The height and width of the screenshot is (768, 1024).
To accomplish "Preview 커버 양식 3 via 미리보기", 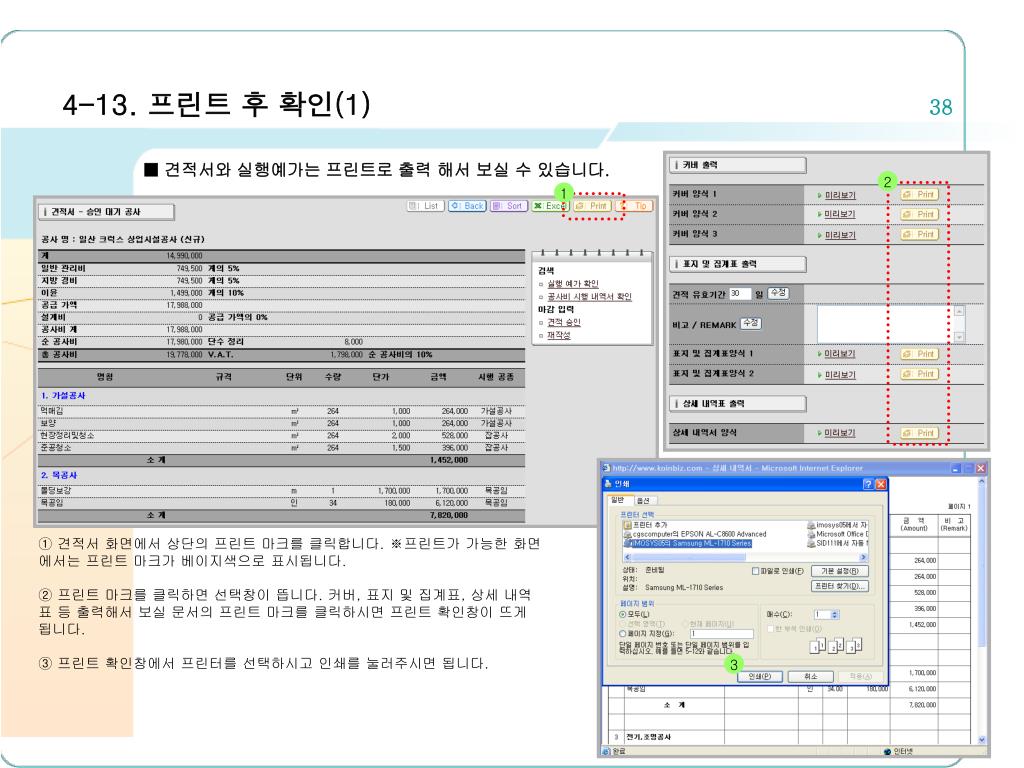I will pyautogui.click(x=839, y=235).
